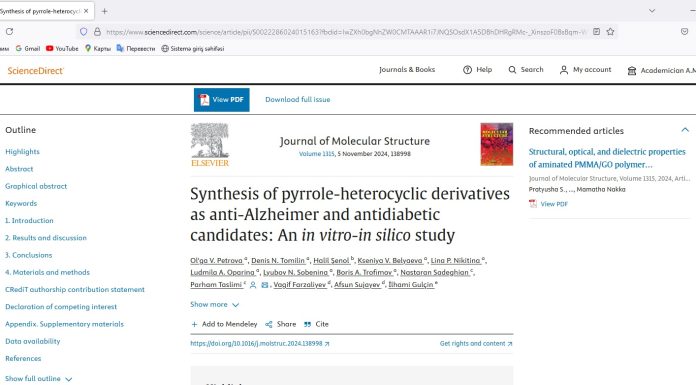Screen dimensions: 696x385
Task: Click the journal cover thumbnail
Action: click(497, 144)
